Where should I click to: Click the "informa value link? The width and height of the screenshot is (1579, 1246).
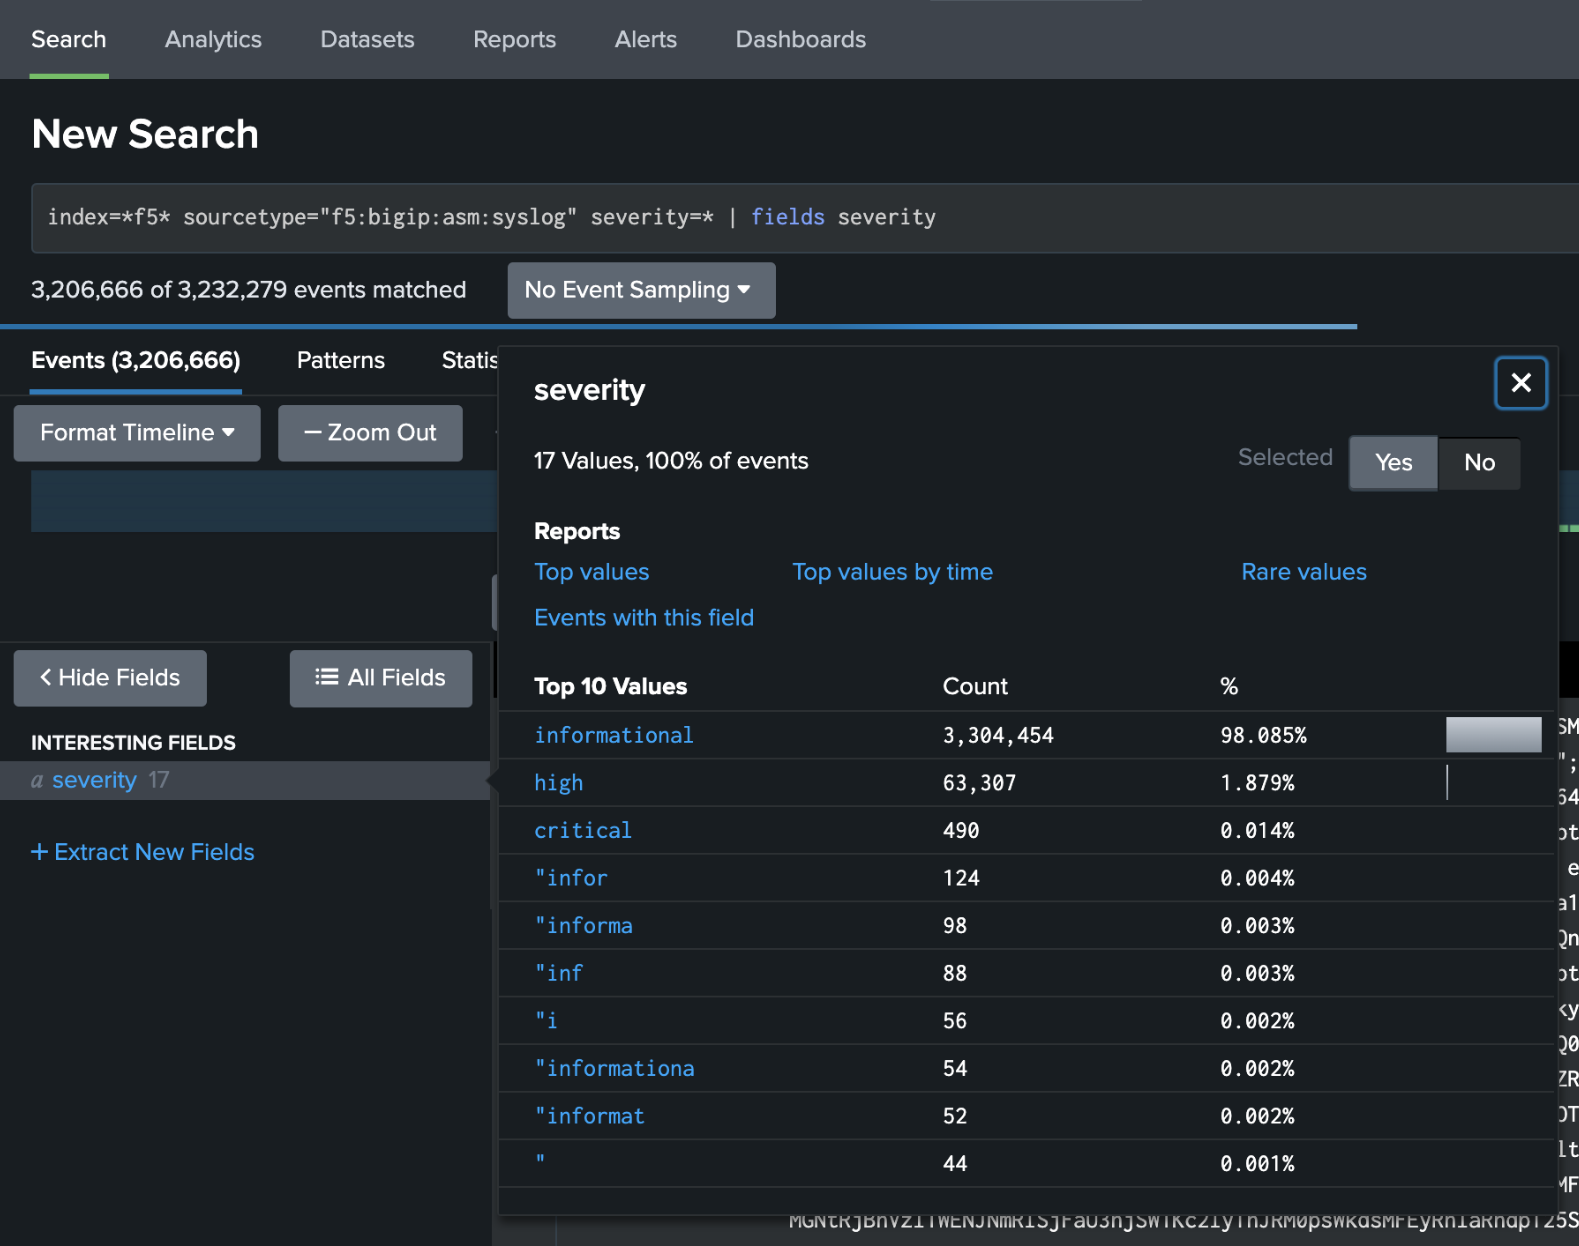pos(583,926)
